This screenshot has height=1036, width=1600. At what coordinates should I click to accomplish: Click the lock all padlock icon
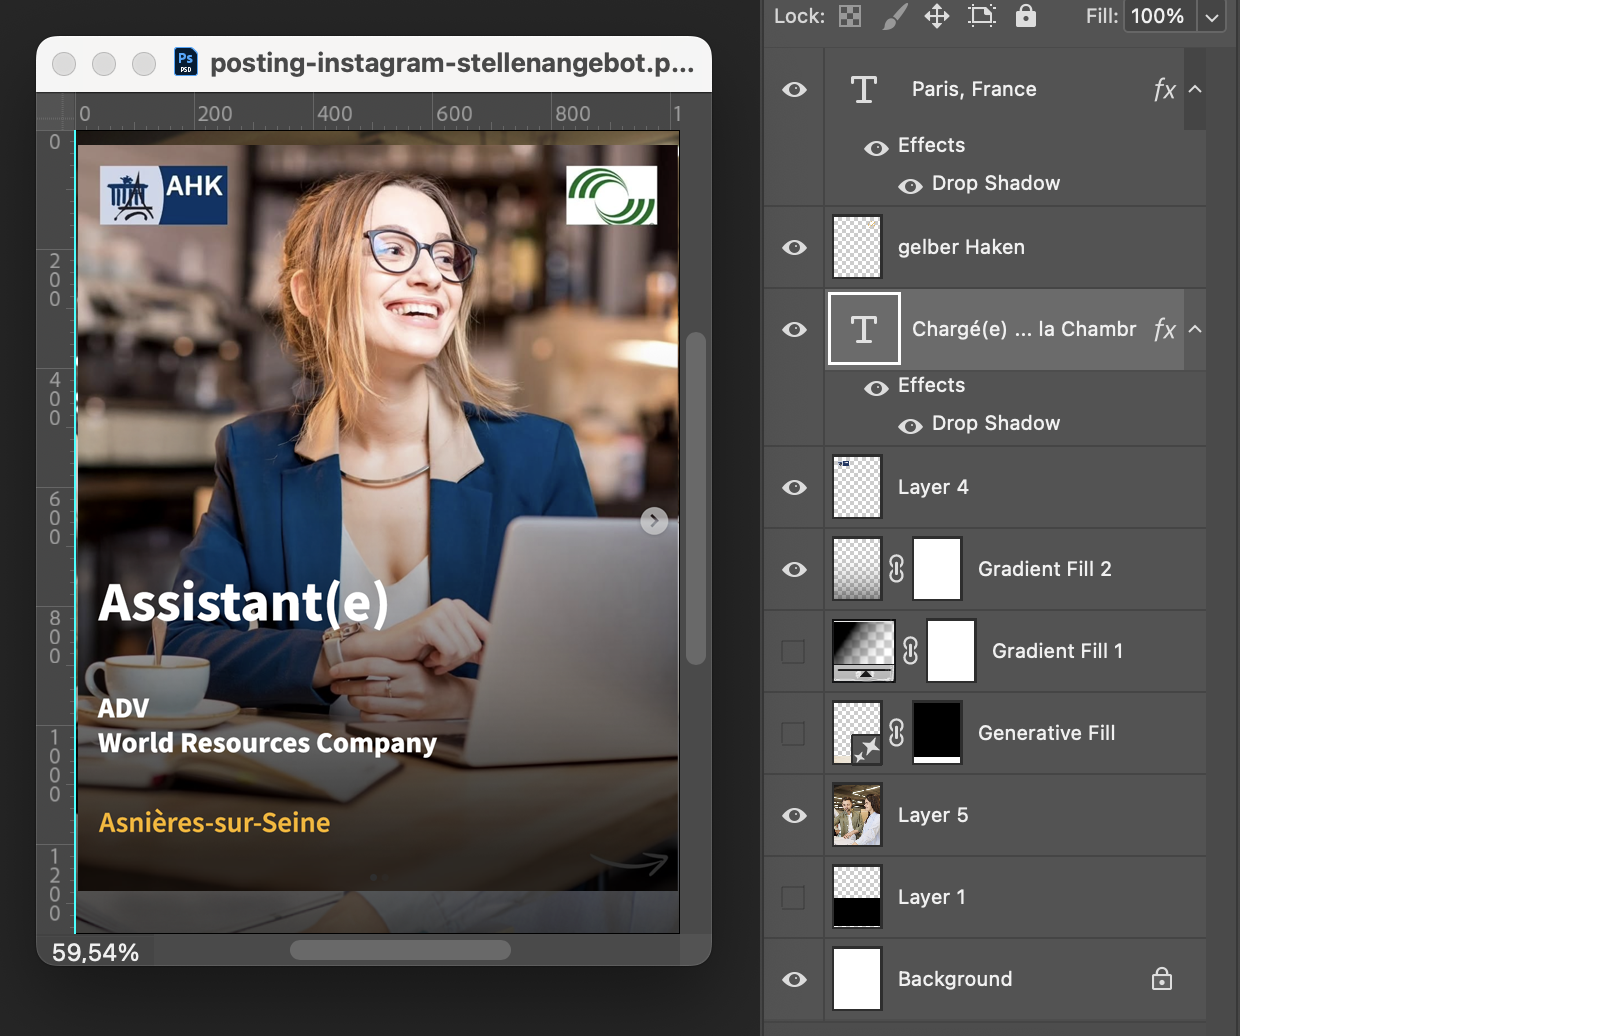(1026, 16)
